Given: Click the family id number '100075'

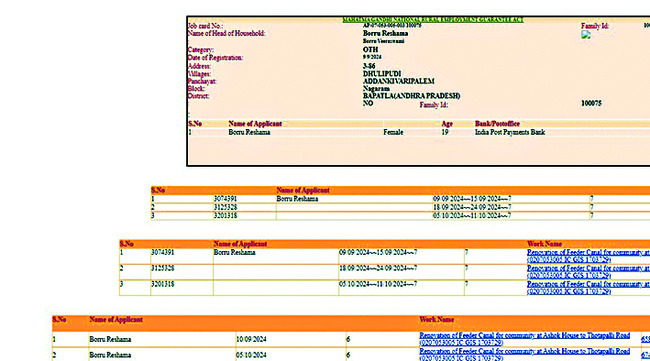Looking at the screenshot, I should (x=591, y=103).
